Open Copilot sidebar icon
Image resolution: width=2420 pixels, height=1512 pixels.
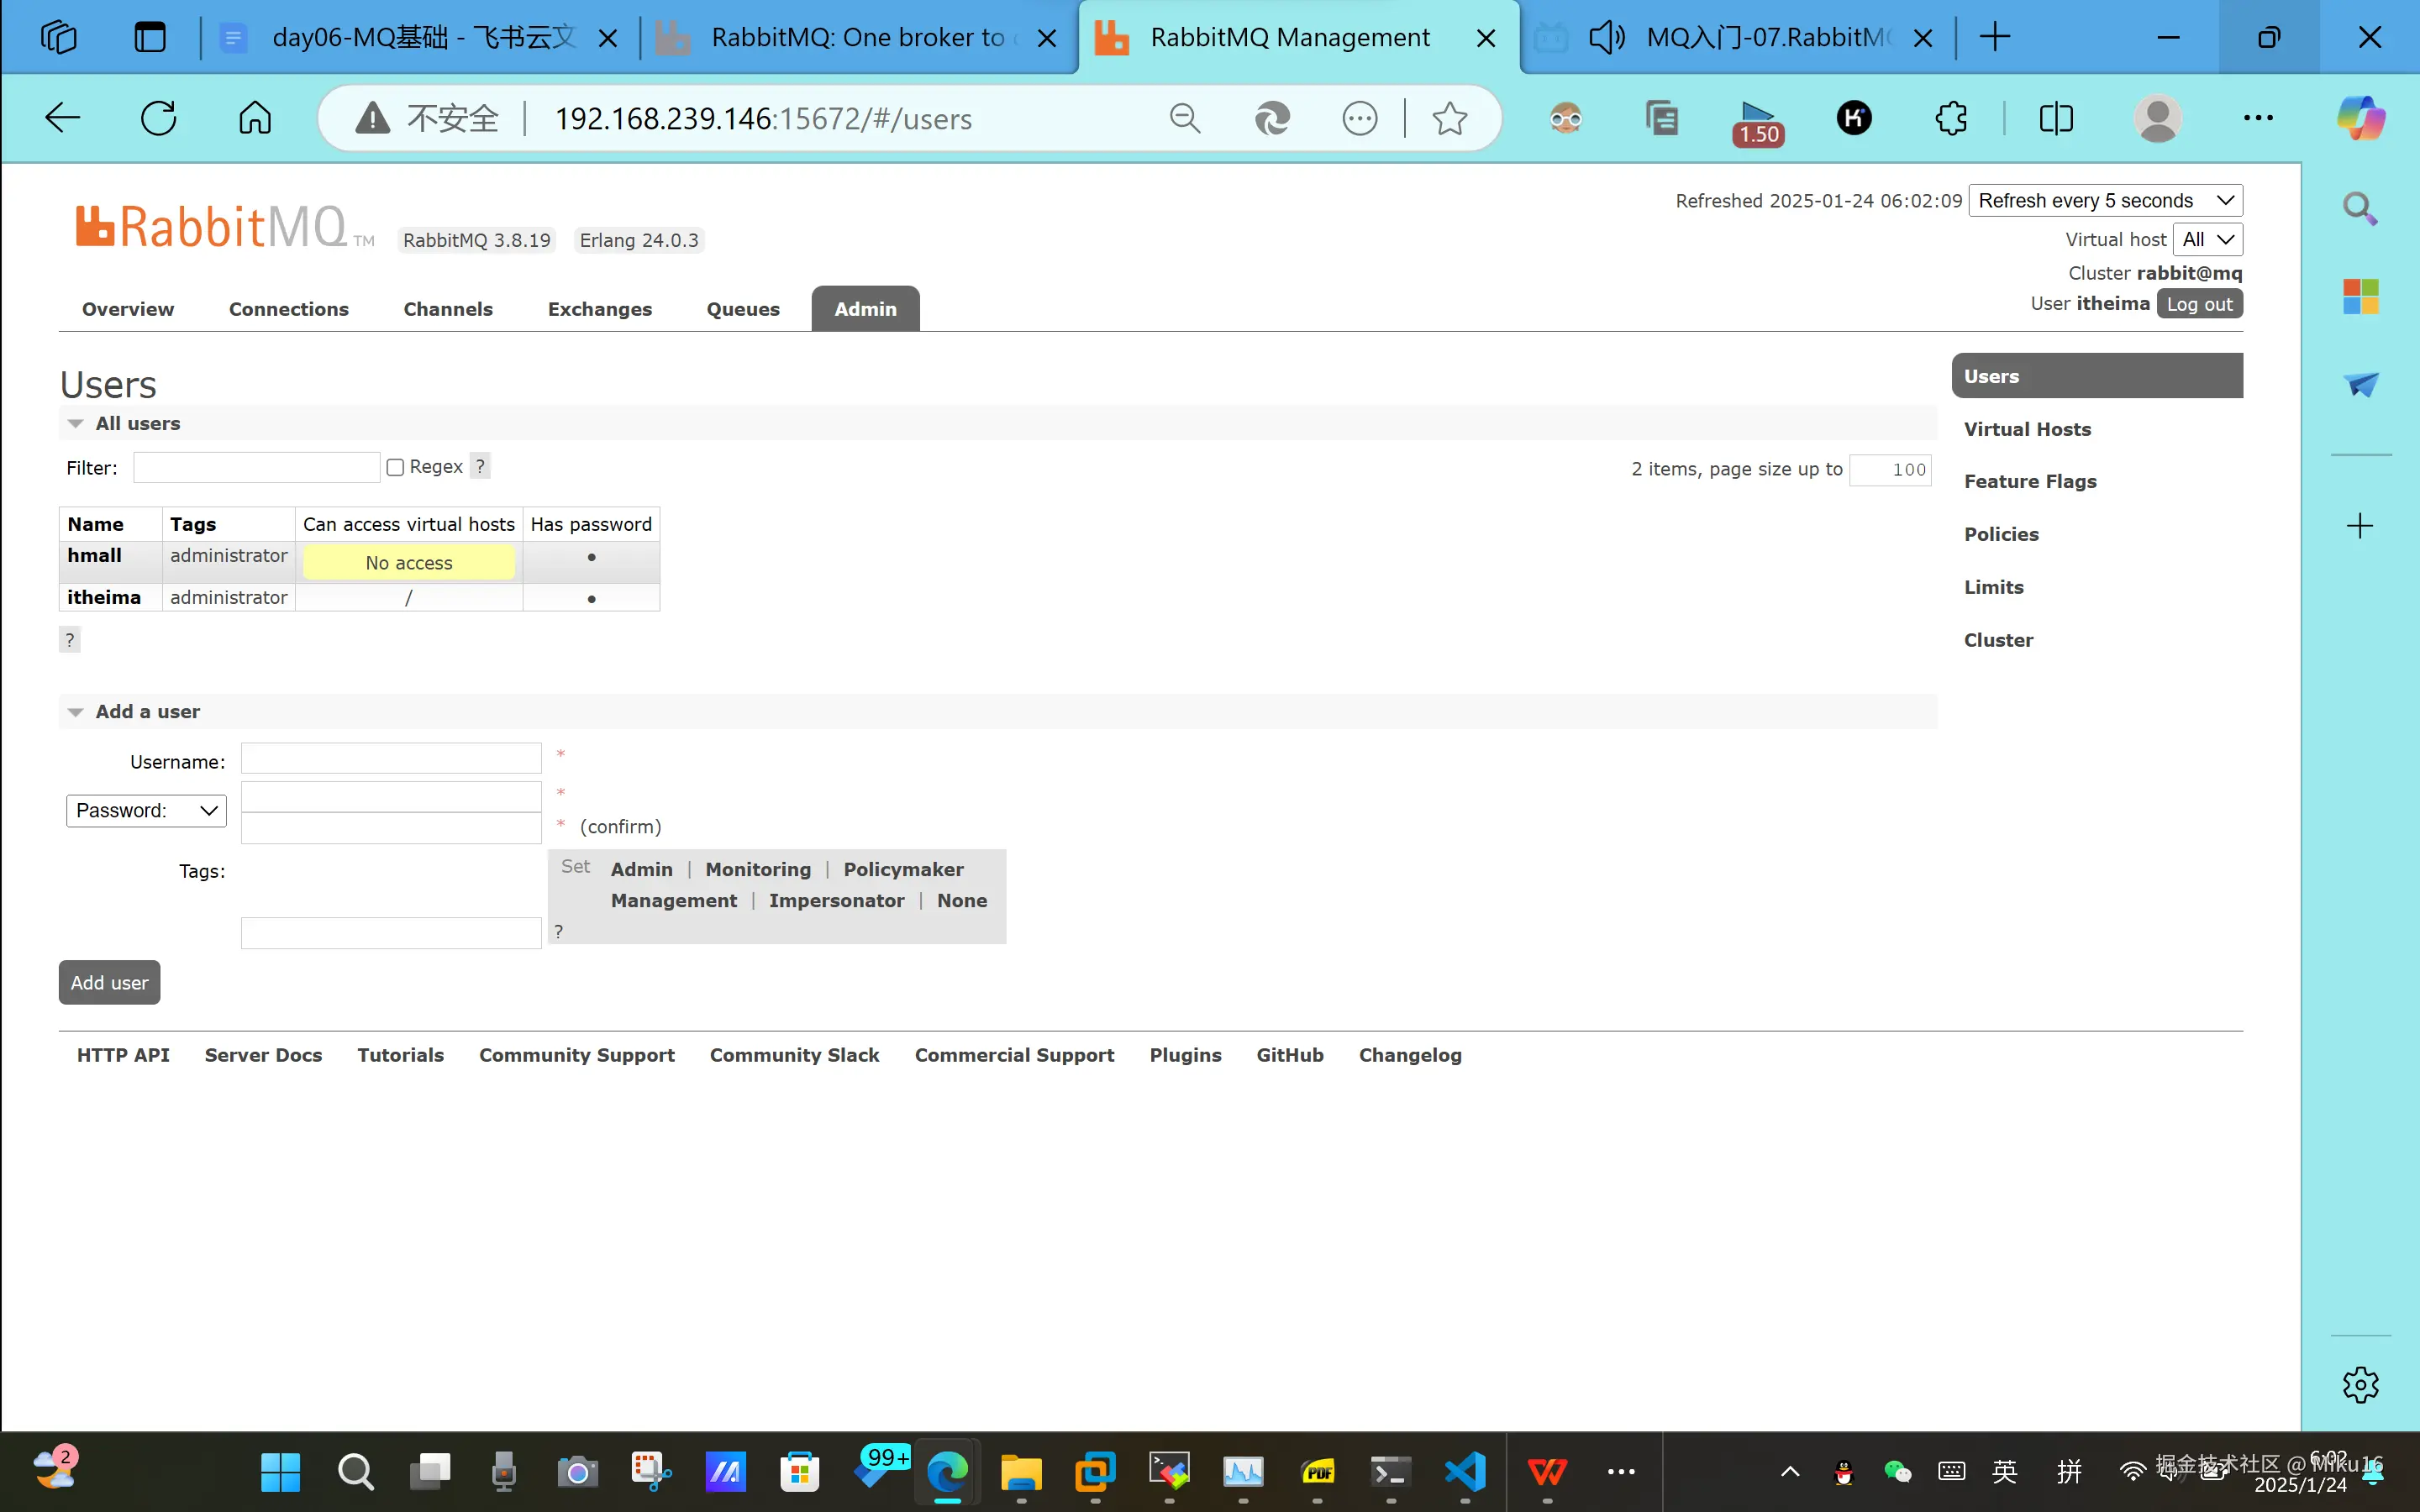click(2360, 118)
